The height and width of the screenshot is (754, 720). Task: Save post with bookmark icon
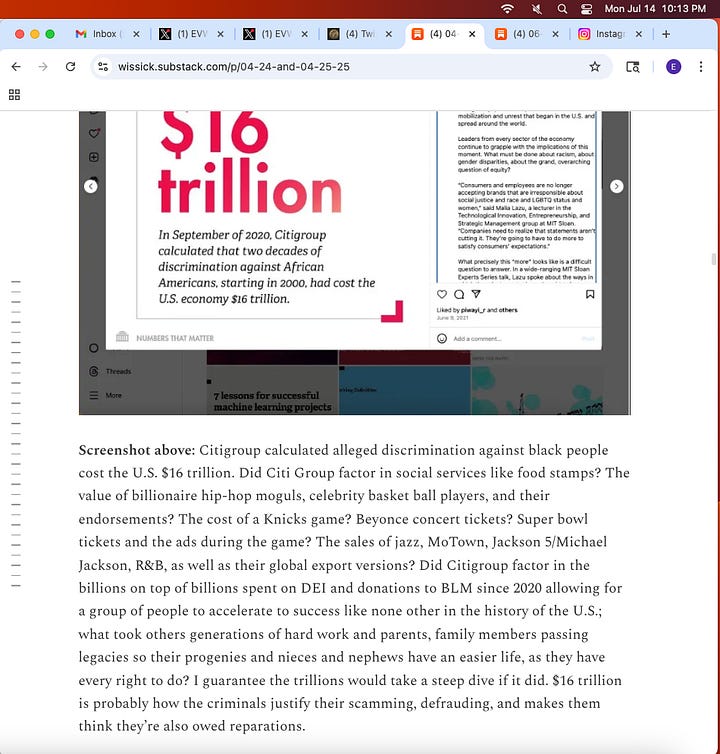point(590,294)
